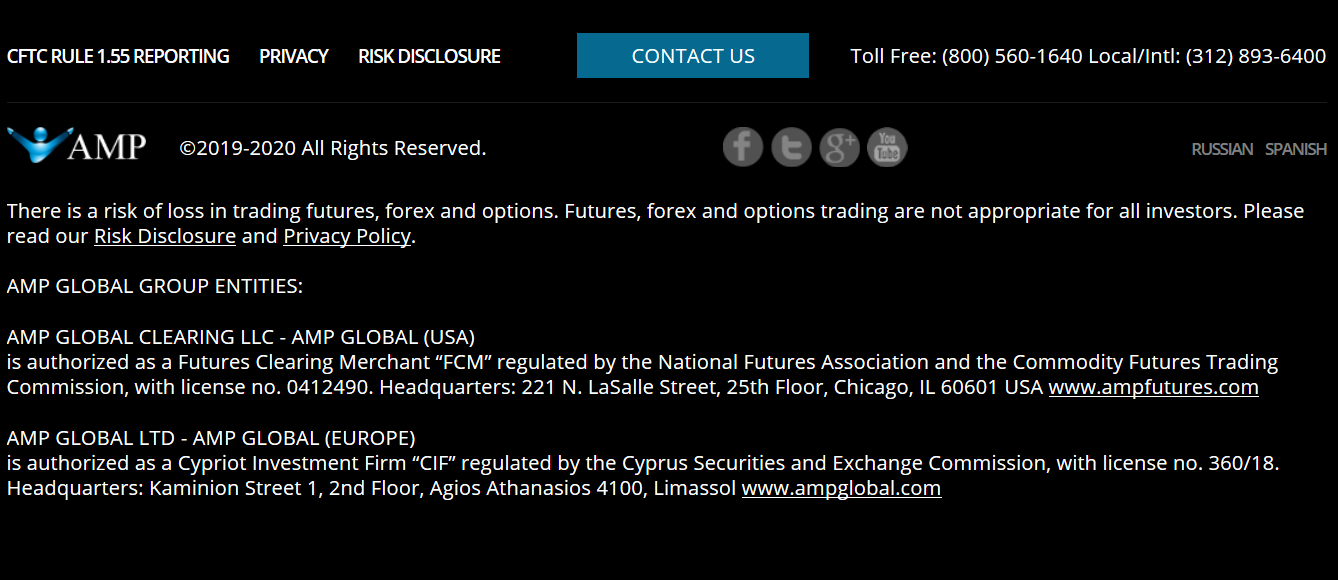1338x580 pixels.
Task: Click the ©2019-2020 All Rights Reserved text
Action: [x=333, y=148]
